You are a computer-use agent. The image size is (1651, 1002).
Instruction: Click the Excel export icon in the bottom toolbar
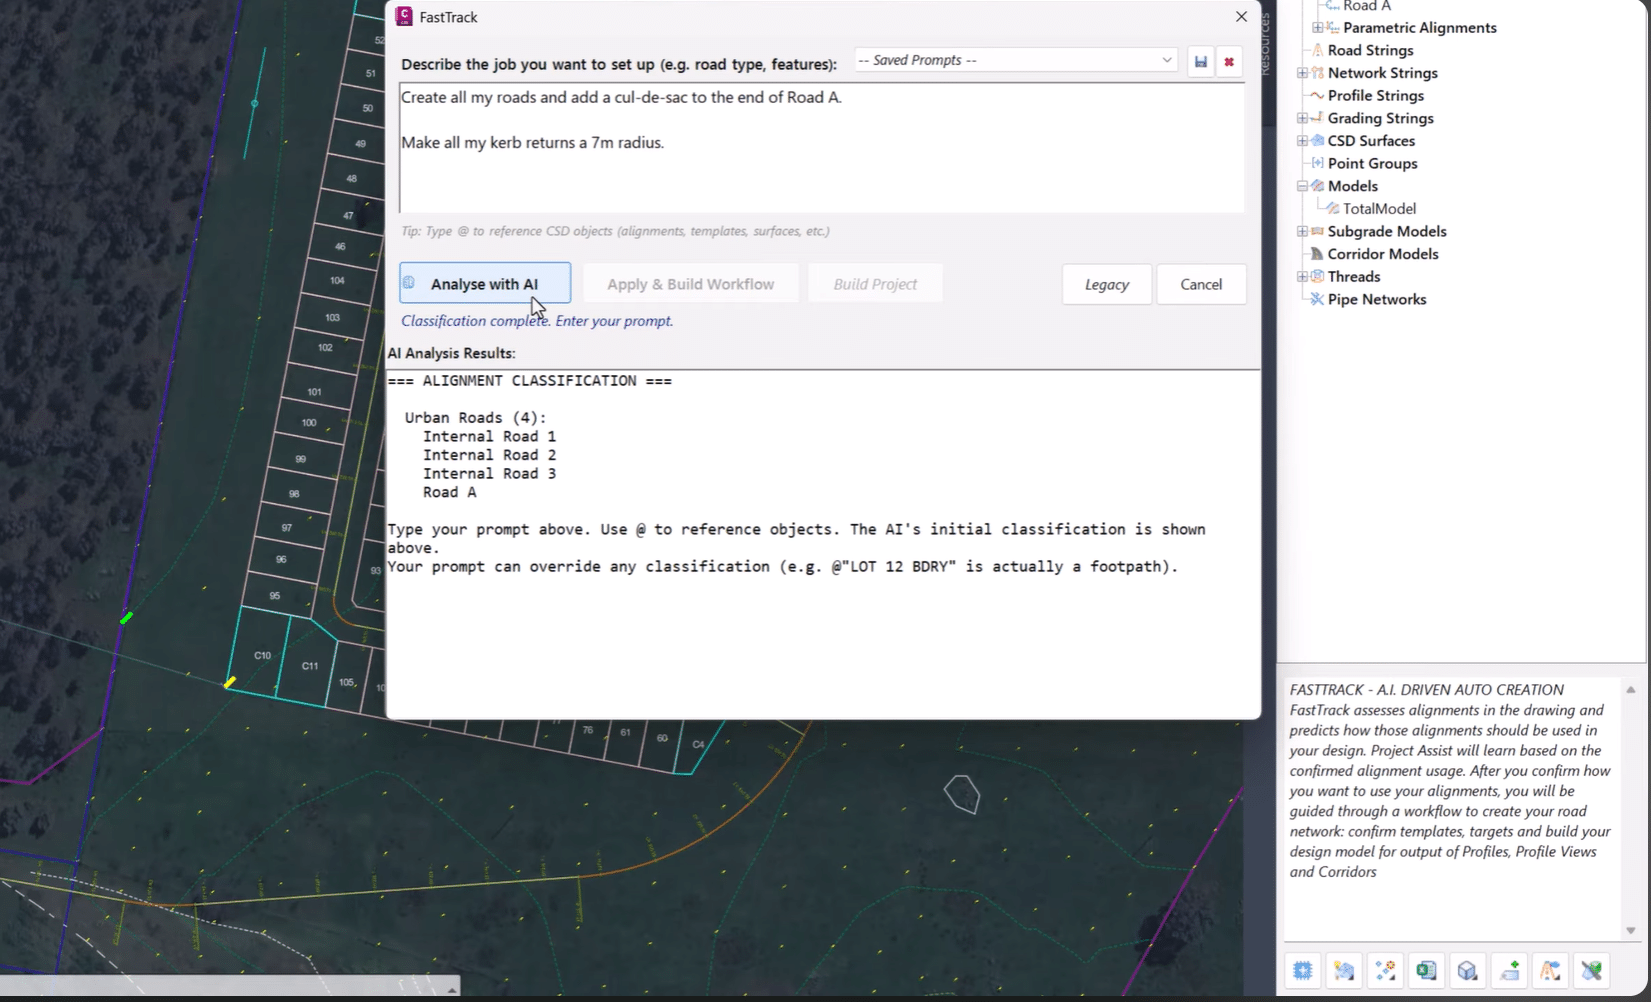[x=1426, y=970]
